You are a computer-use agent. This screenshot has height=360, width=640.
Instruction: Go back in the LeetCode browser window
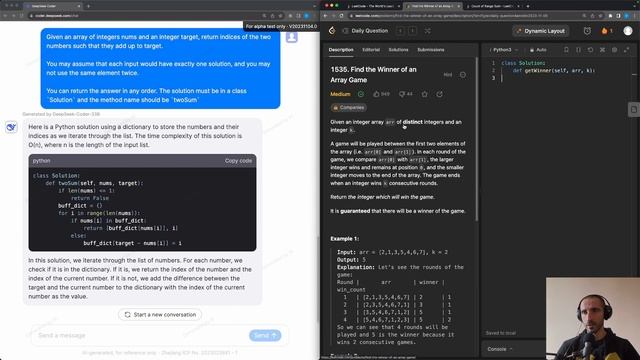(x=325, y=16)
